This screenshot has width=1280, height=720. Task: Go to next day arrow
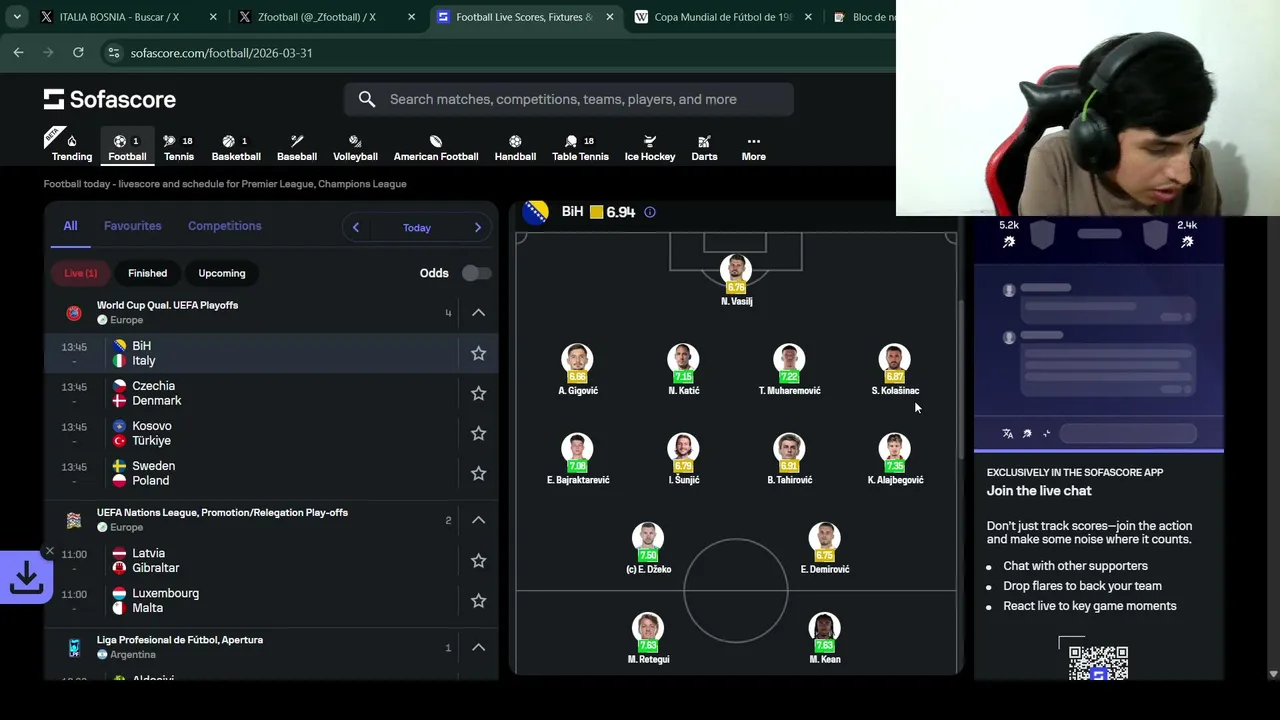coord(477,228)
